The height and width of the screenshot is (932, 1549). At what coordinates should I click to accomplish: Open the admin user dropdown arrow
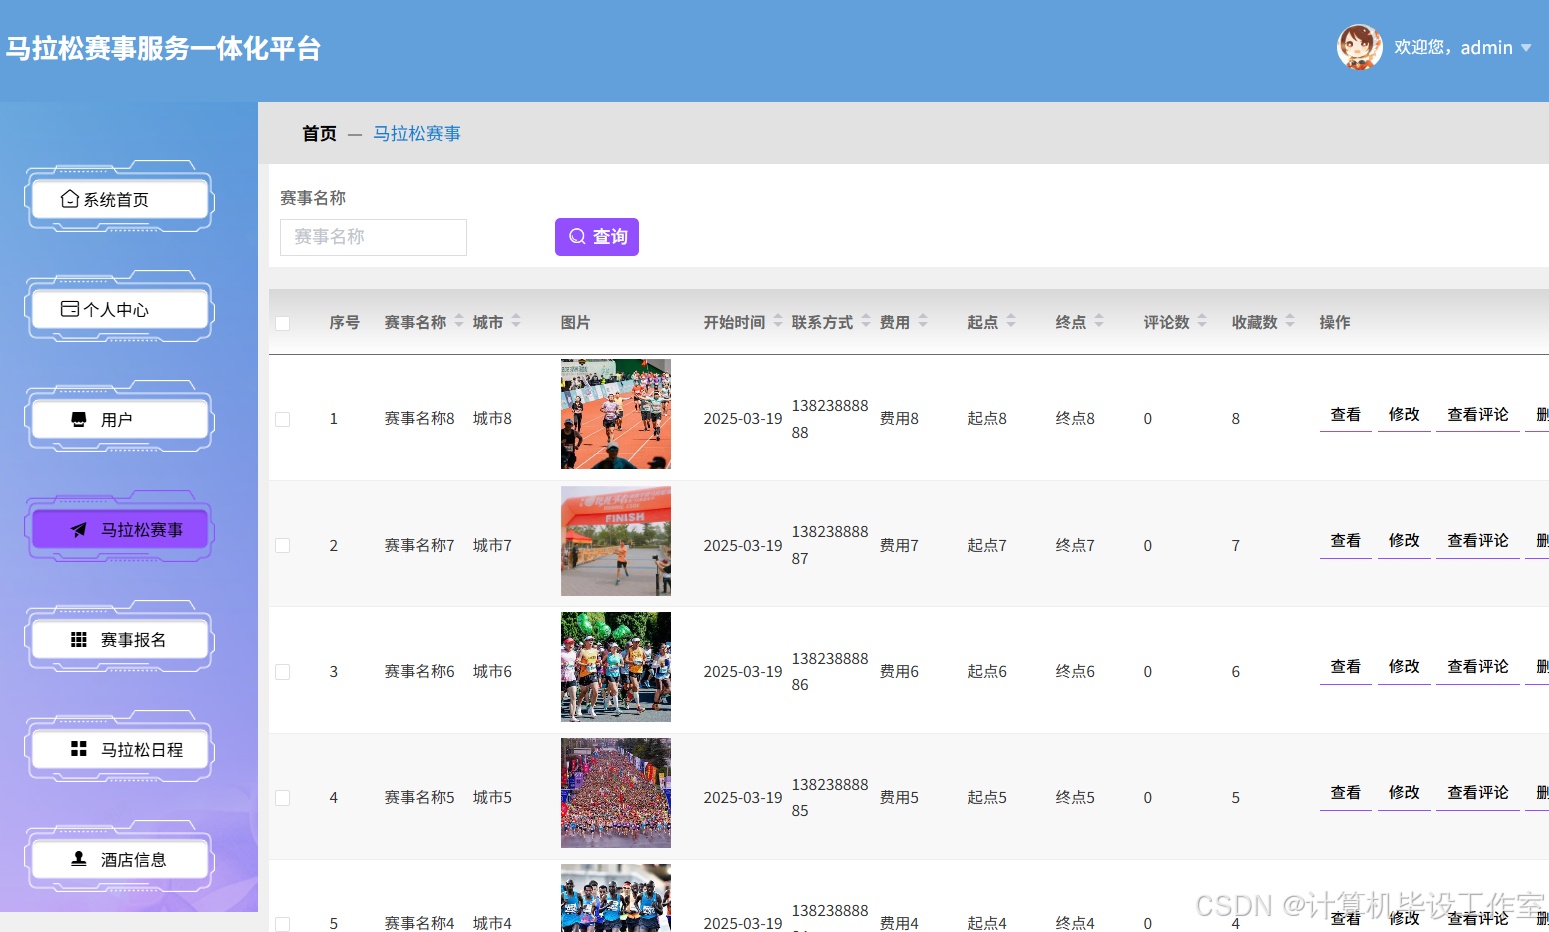(1526, 48)
